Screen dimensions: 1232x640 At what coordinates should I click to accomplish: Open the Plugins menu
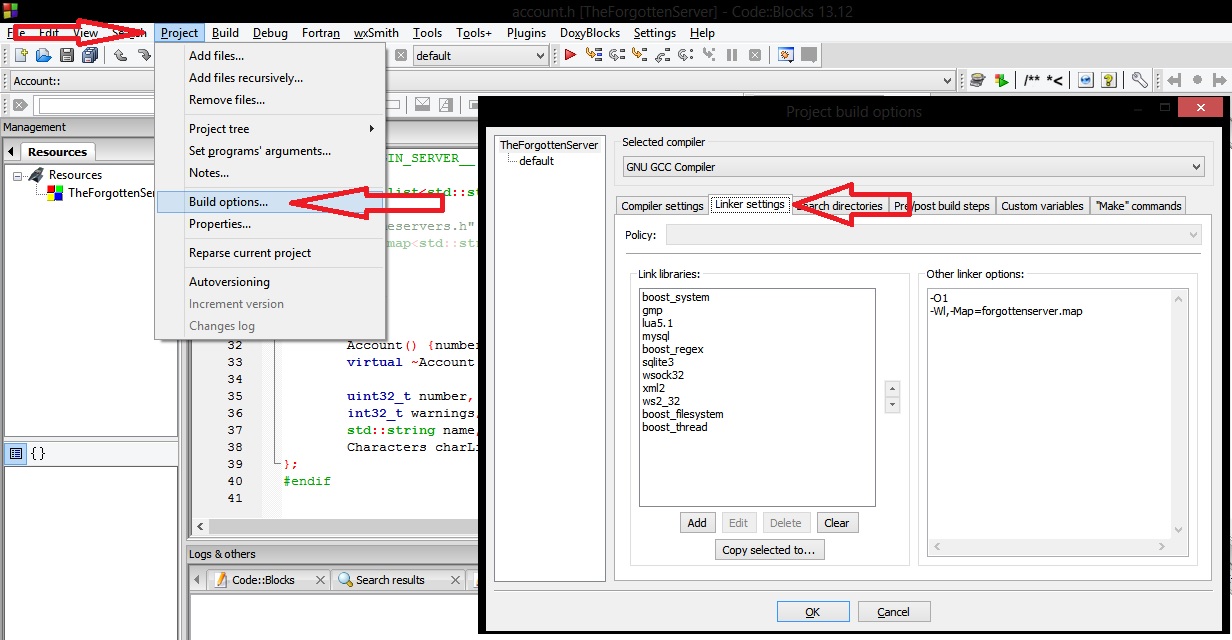(527, 32)
